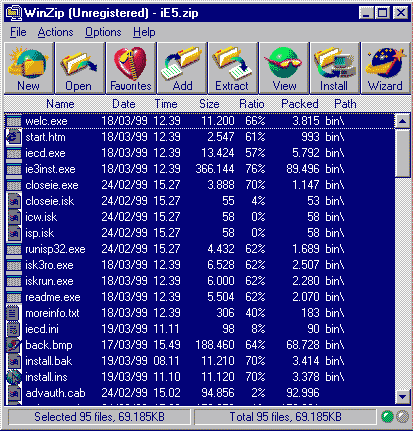Click the welc.exe file icon
The width and height of the screenshot is (413, 431).
pyautogui.click(x=14, y=121)
